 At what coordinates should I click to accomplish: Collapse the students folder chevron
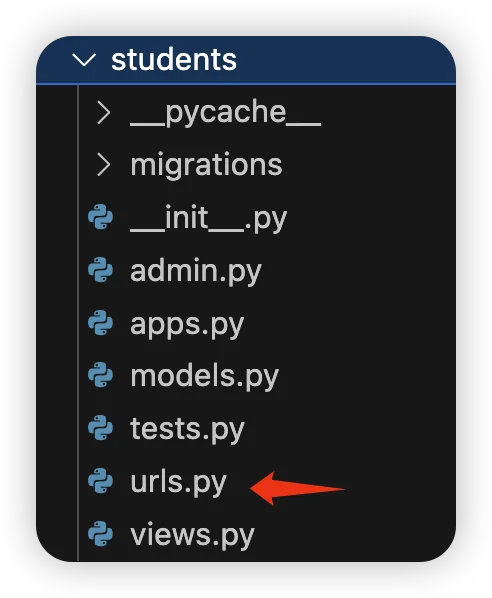84,60
